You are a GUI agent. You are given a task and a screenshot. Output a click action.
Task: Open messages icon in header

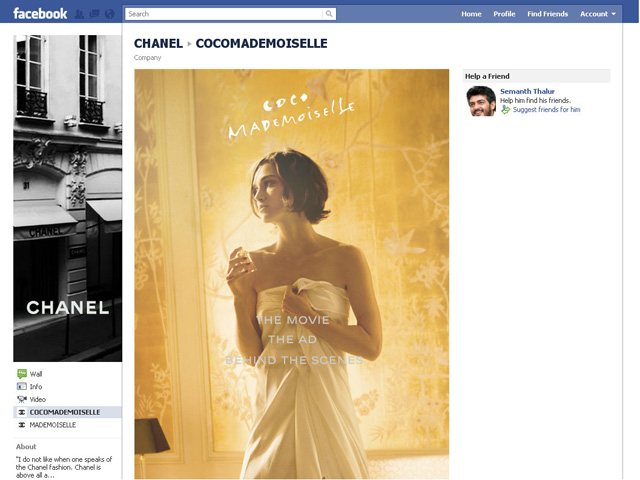94,14
